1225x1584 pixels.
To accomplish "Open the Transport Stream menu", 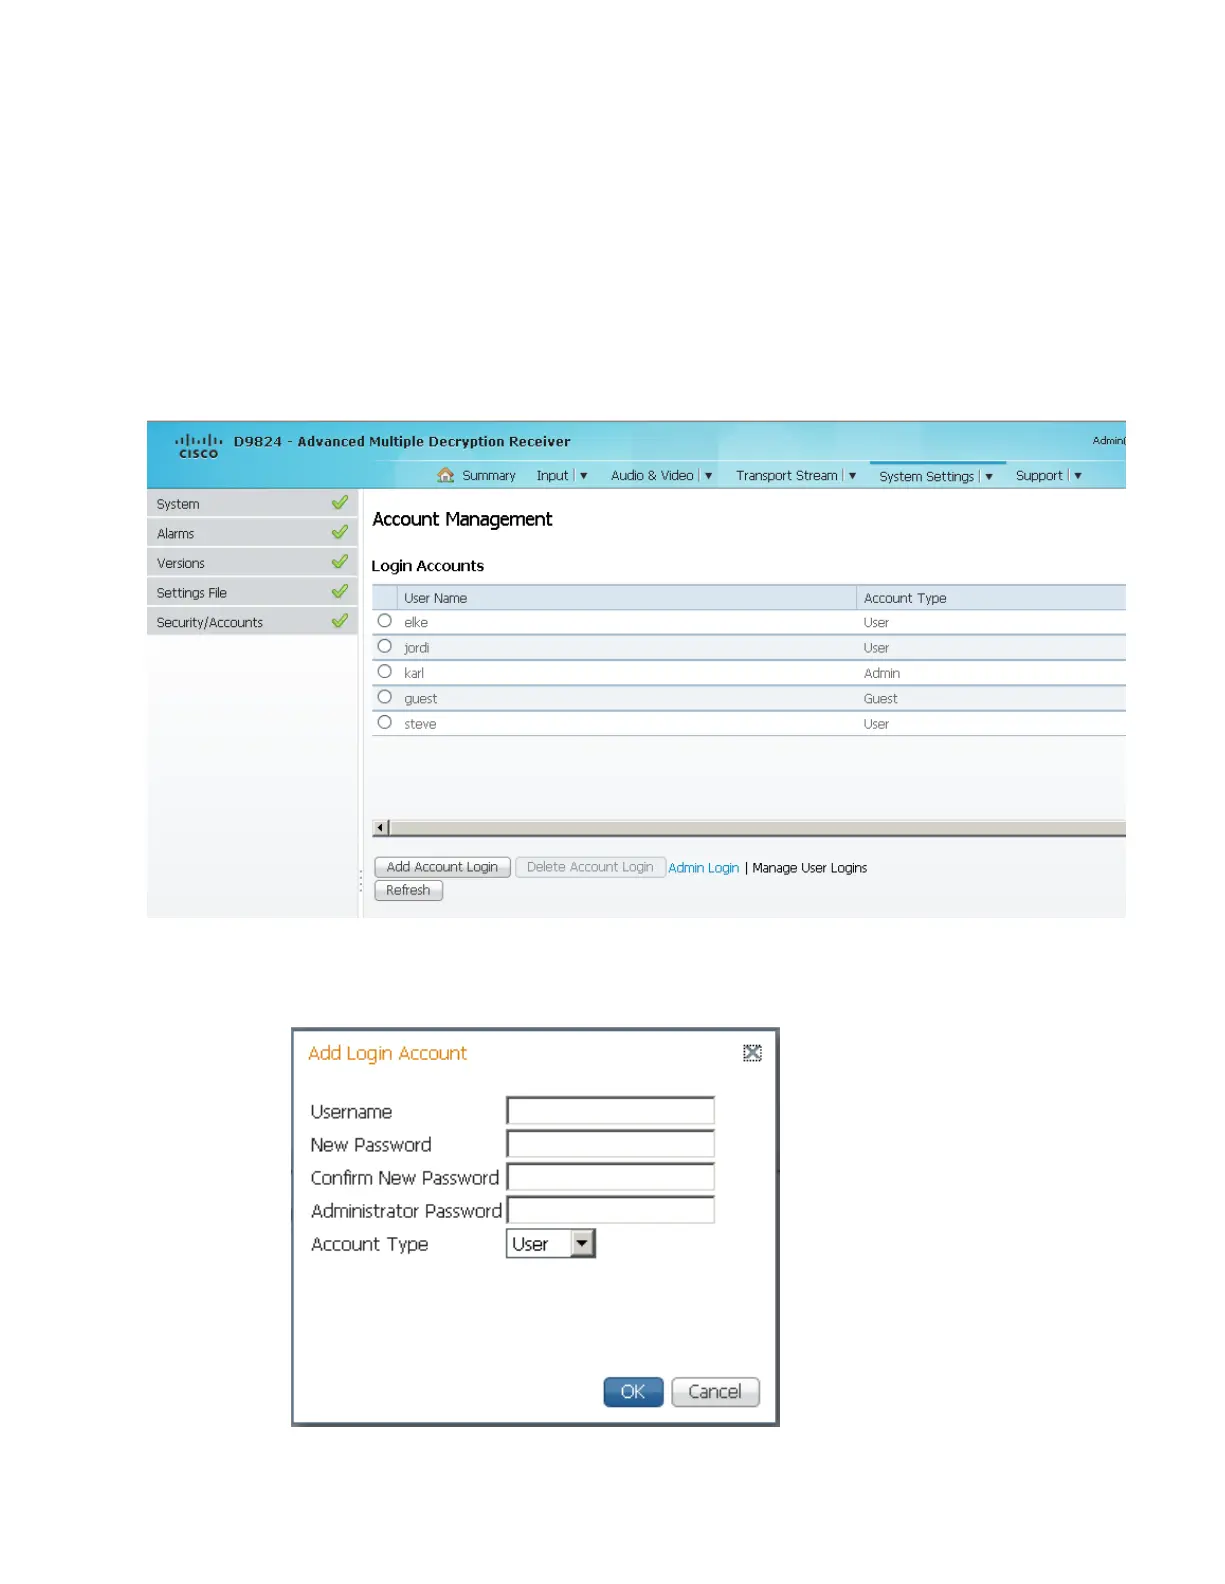I will point(787,476).
